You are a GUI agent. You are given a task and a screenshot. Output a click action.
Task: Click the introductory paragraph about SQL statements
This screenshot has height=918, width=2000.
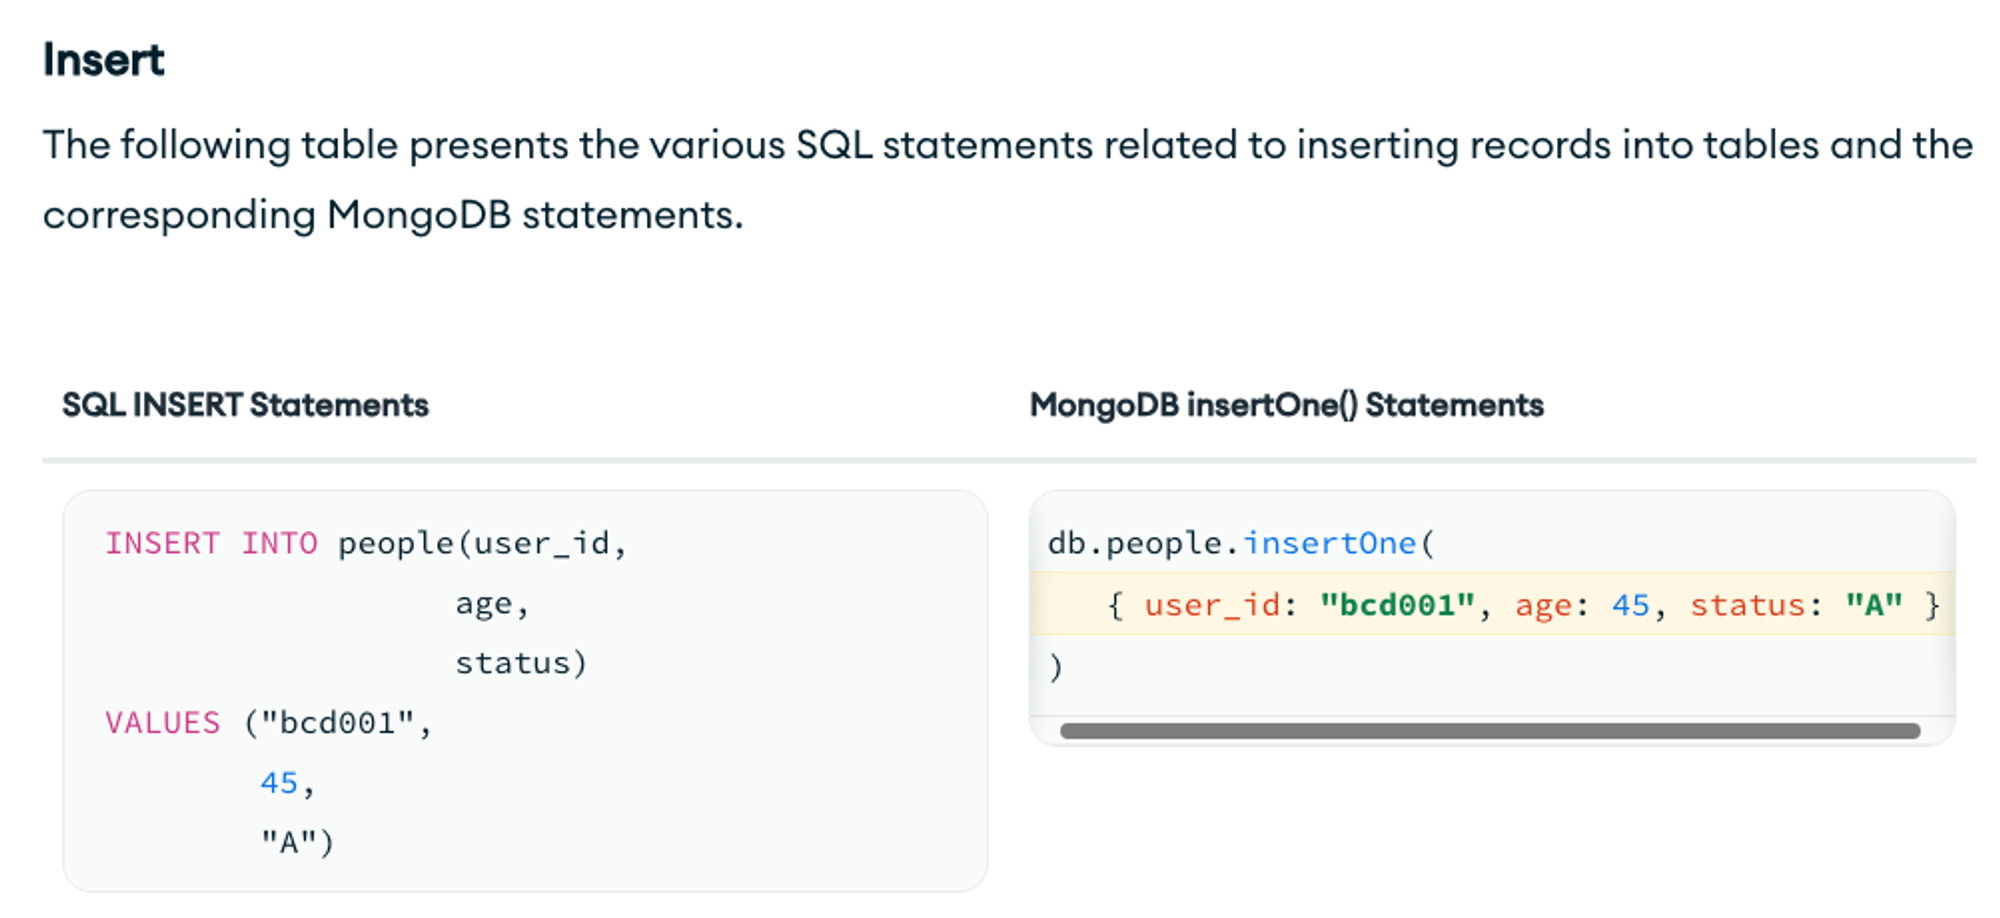[1008, 180]
